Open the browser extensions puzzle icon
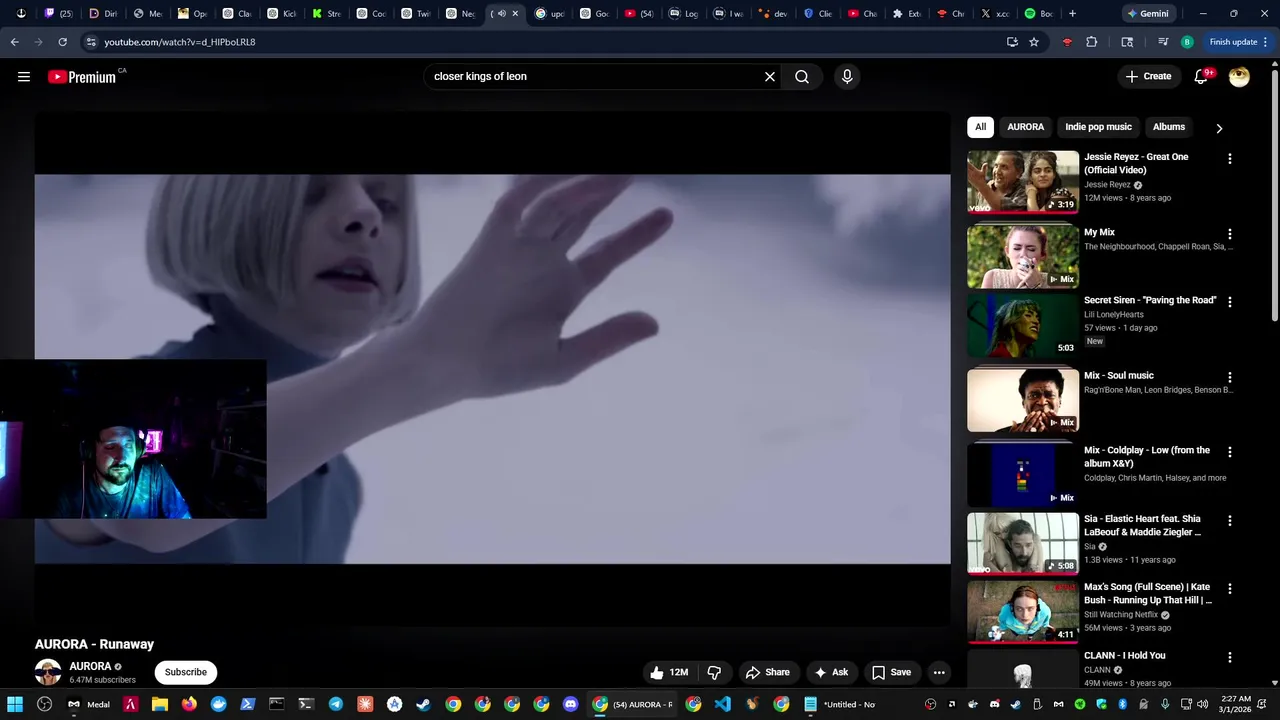 [x=1091, y=42]
